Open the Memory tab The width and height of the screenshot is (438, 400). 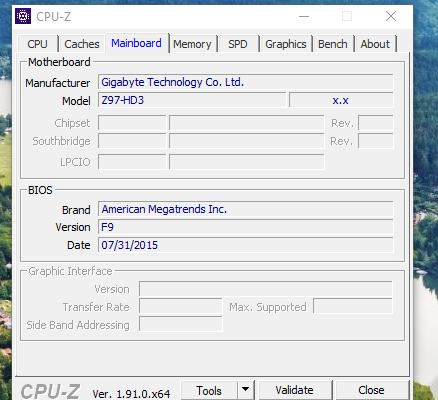coord(192,44)
